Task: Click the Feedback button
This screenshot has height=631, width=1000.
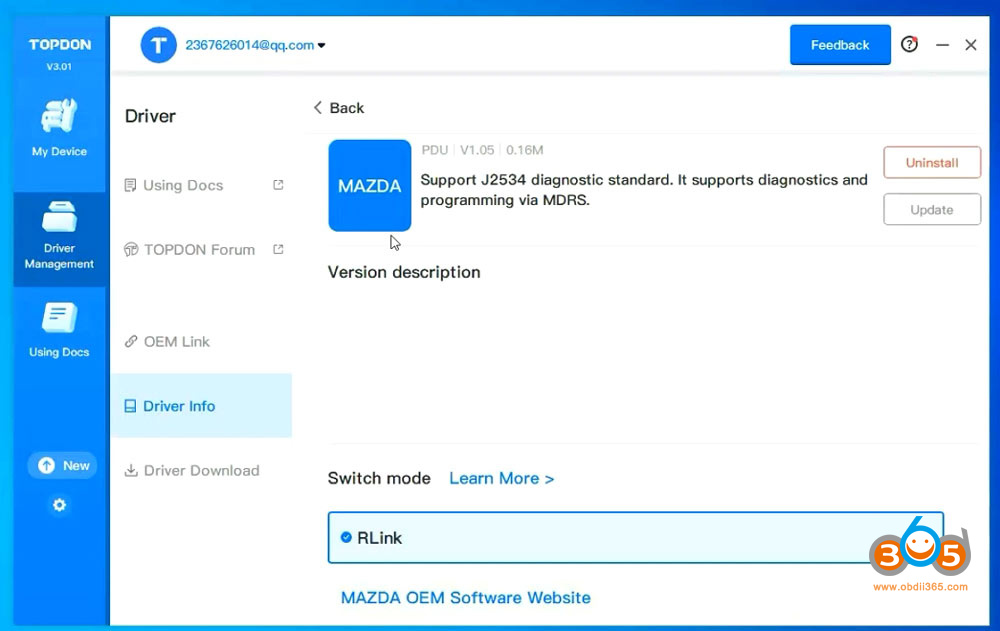Action: (x=840, y=45)
